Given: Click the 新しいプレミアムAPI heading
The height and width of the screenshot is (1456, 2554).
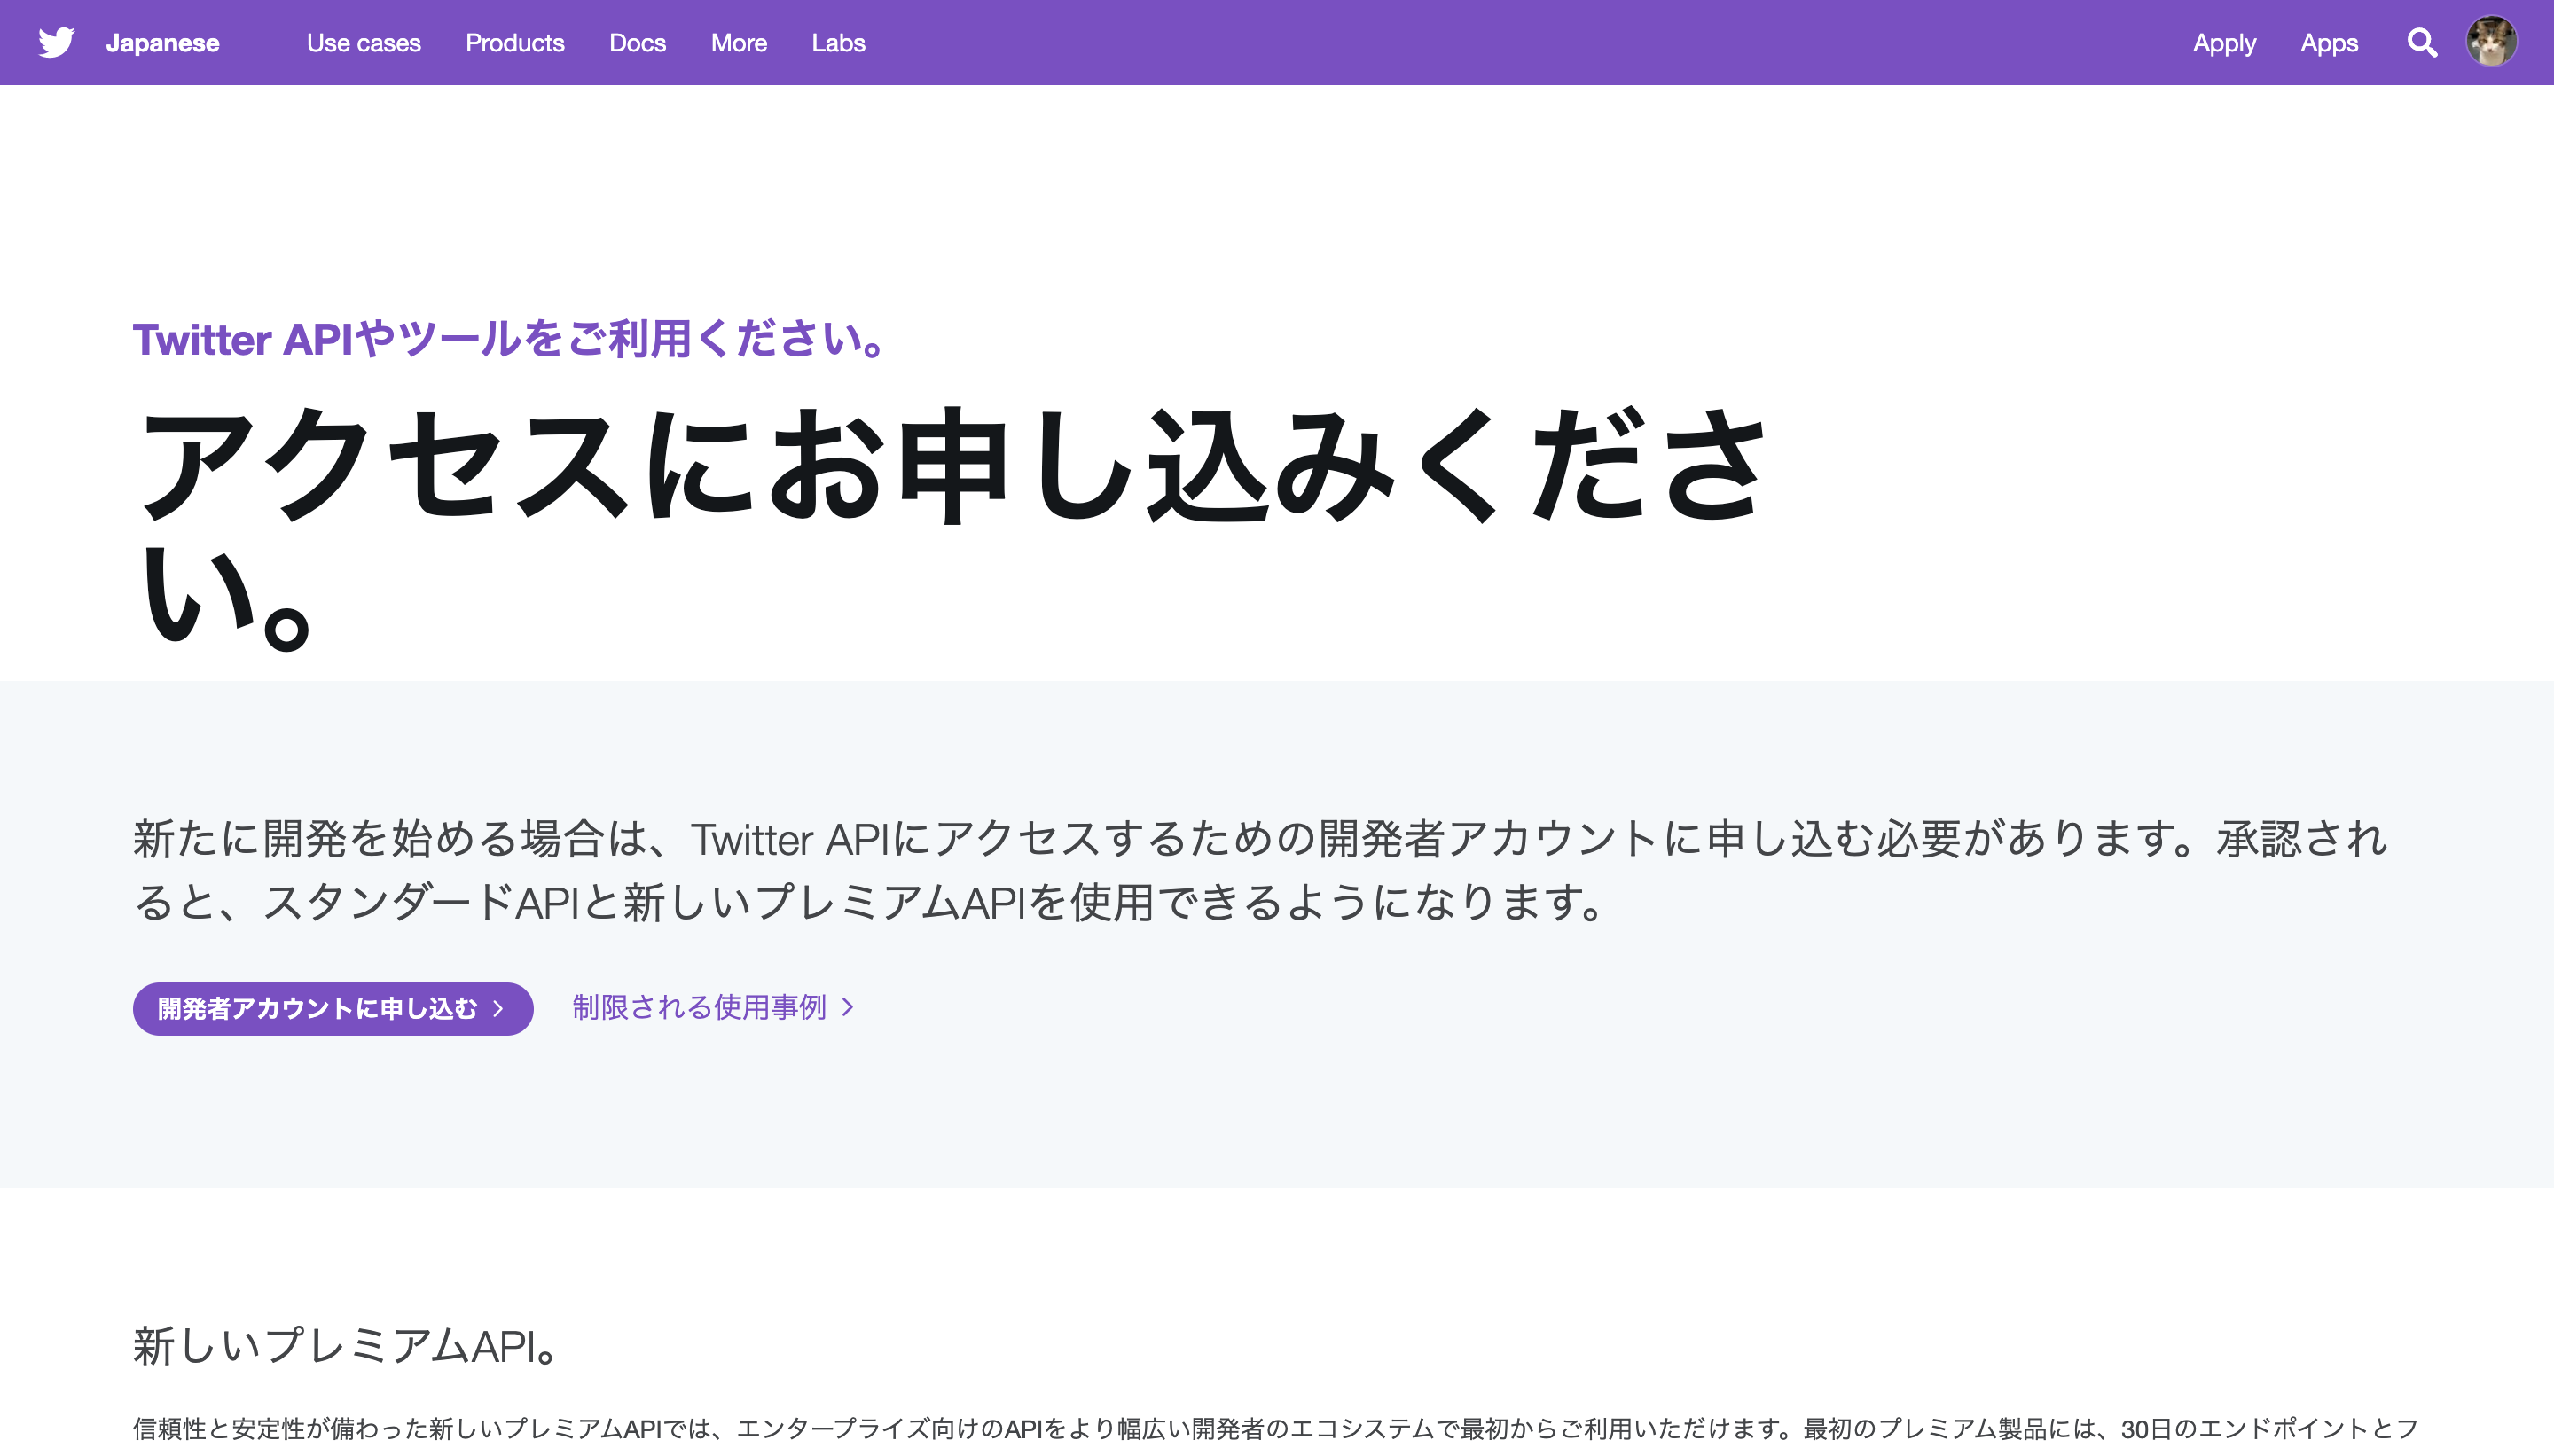Looking at the screenshot, I should pos(345,1345).
